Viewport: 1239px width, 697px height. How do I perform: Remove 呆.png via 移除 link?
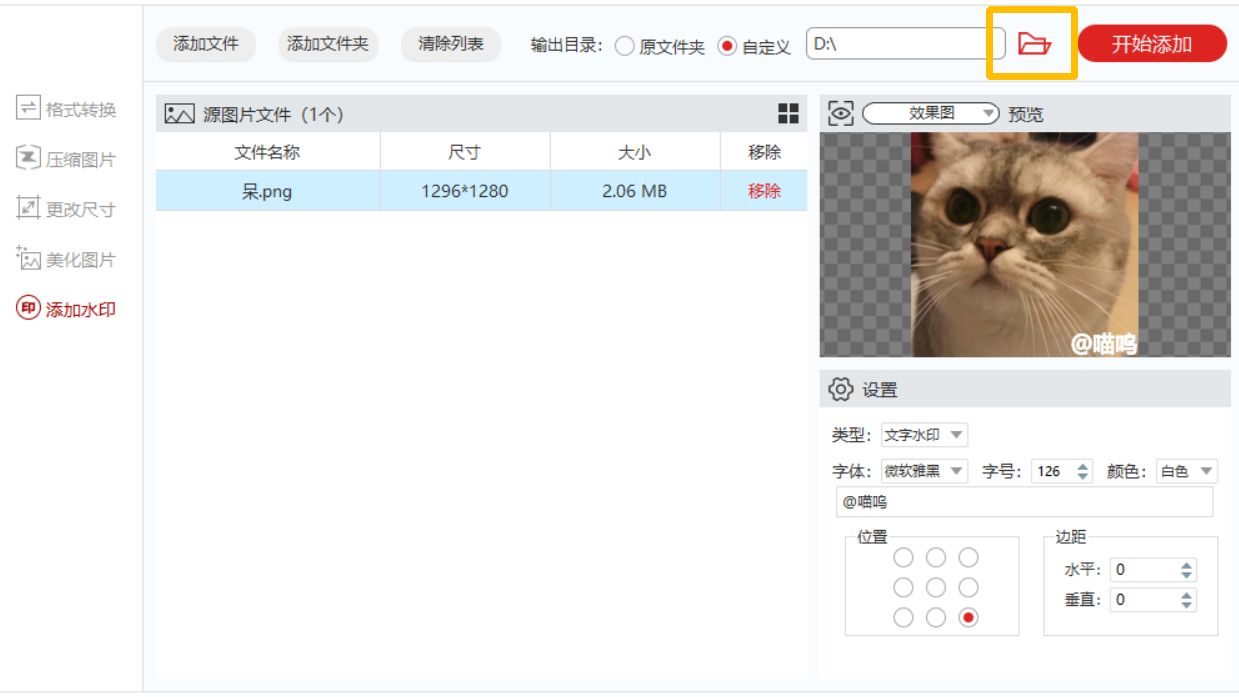[764, 191]
